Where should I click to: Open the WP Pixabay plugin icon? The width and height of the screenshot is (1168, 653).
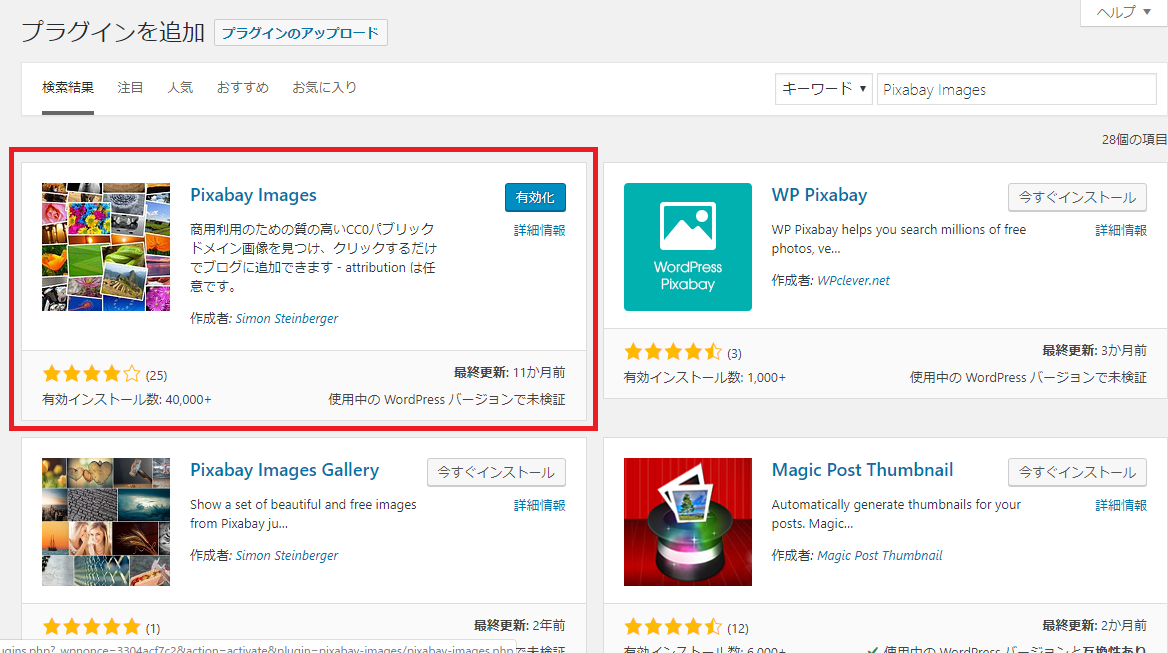click(688, 246)
